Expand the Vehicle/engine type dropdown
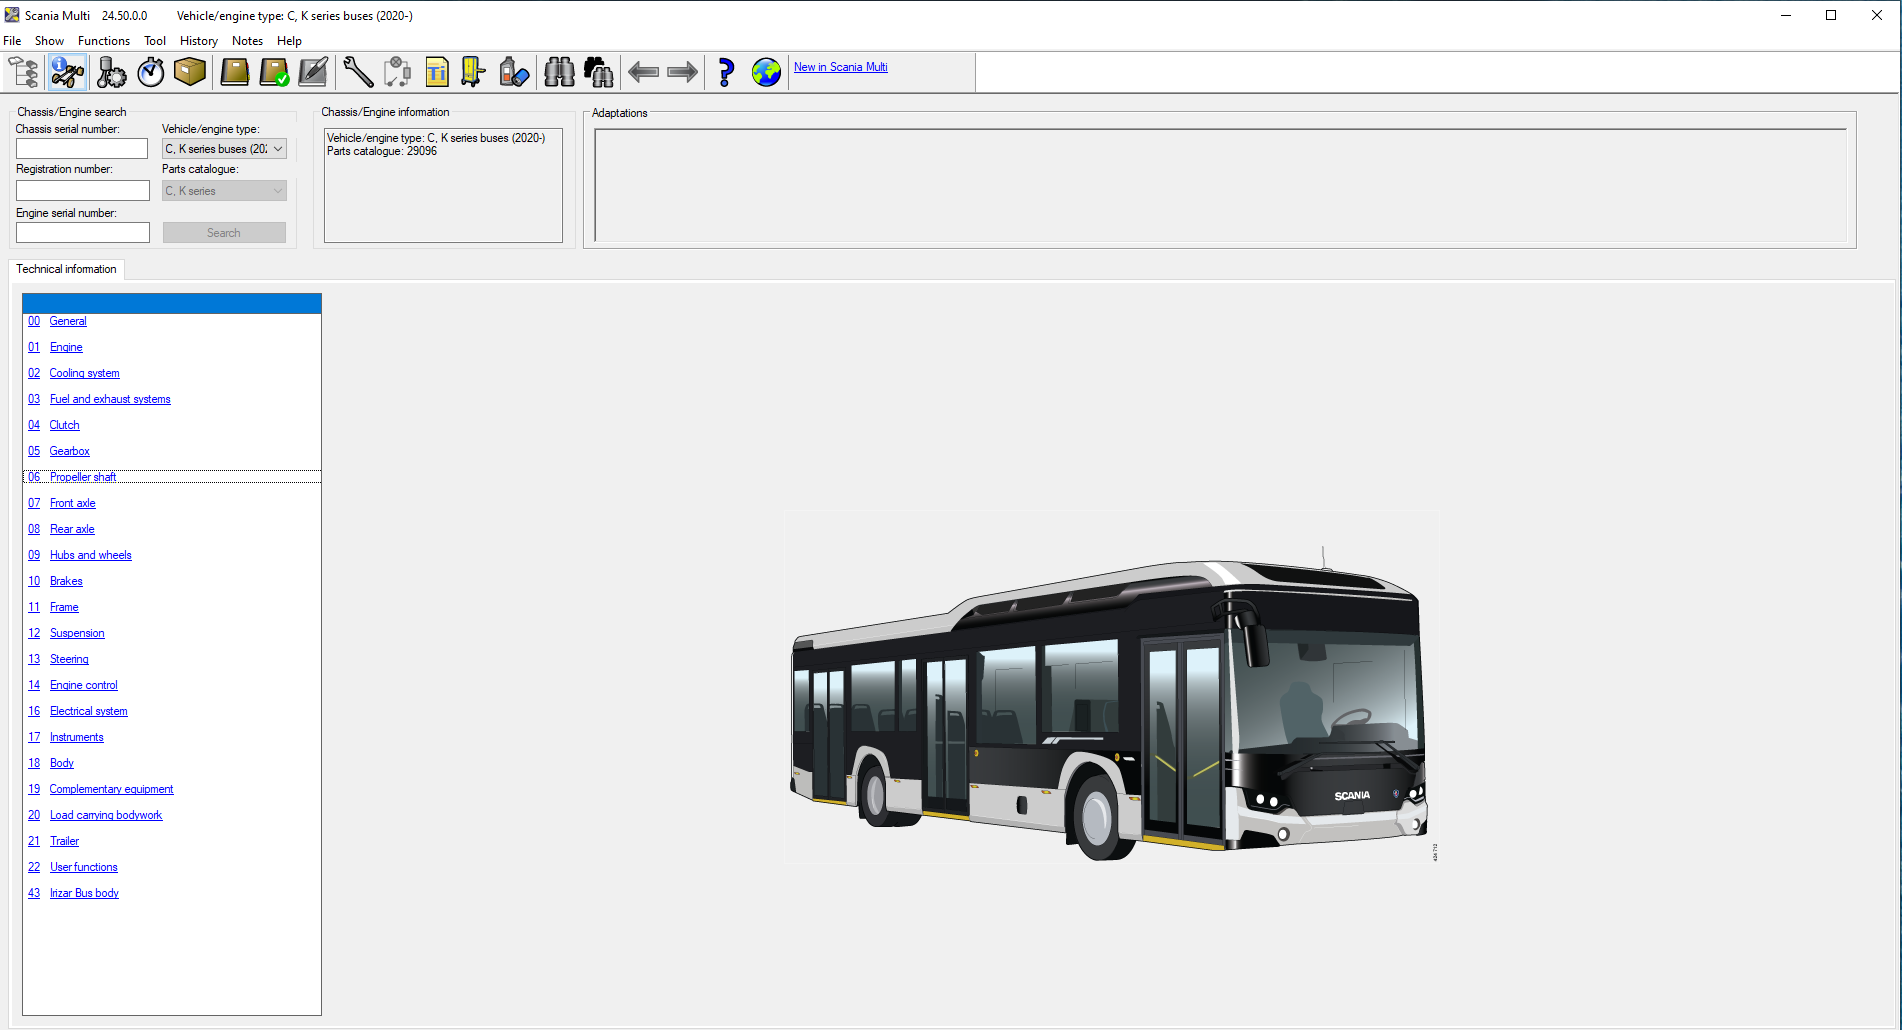1902x1030 pixels. click(277, 149)
